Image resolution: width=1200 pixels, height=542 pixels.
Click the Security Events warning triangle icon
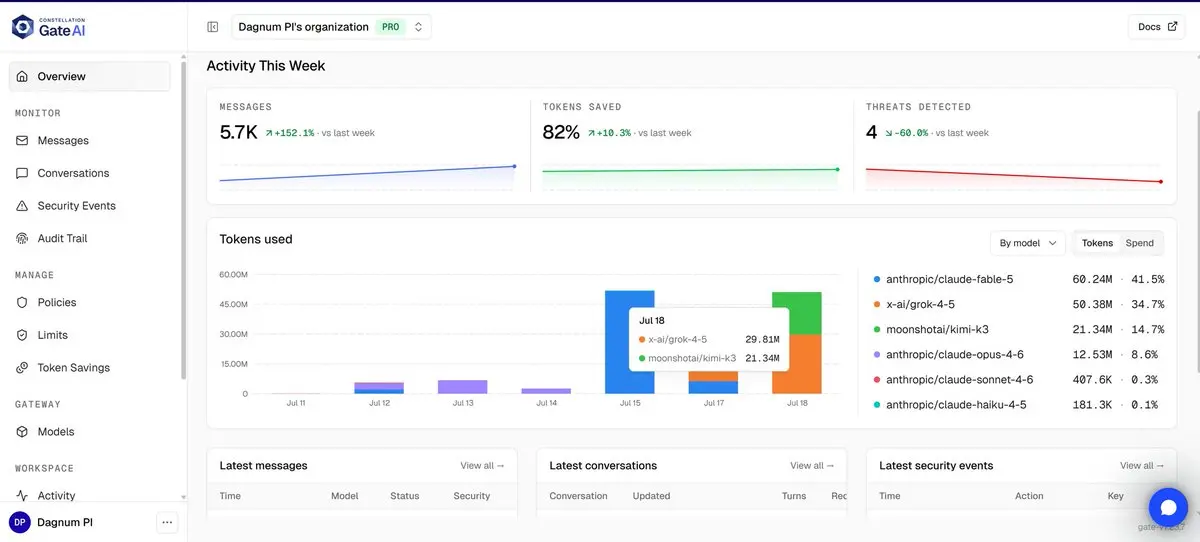point(22,206)
